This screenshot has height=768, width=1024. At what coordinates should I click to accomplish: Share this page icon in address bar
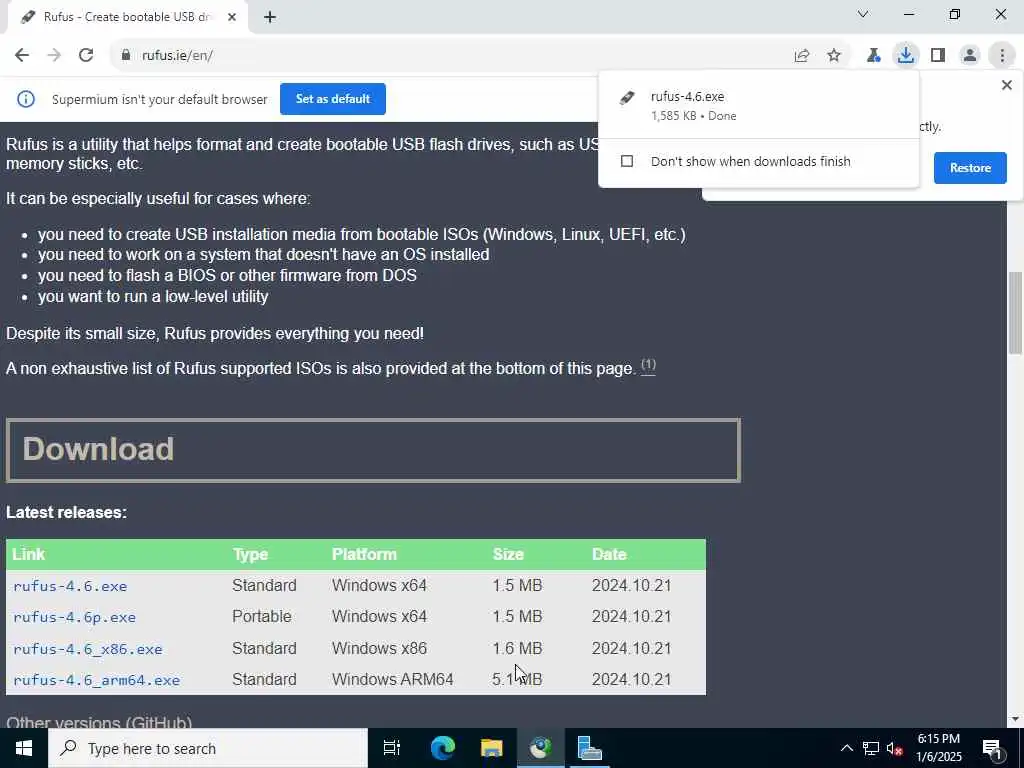[x=802, y=56]
